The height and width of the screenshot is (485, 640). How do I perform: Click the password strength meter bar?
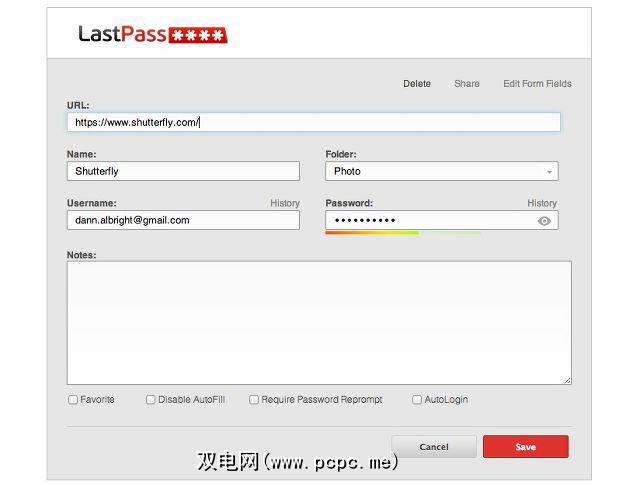[x=403, y=233]
